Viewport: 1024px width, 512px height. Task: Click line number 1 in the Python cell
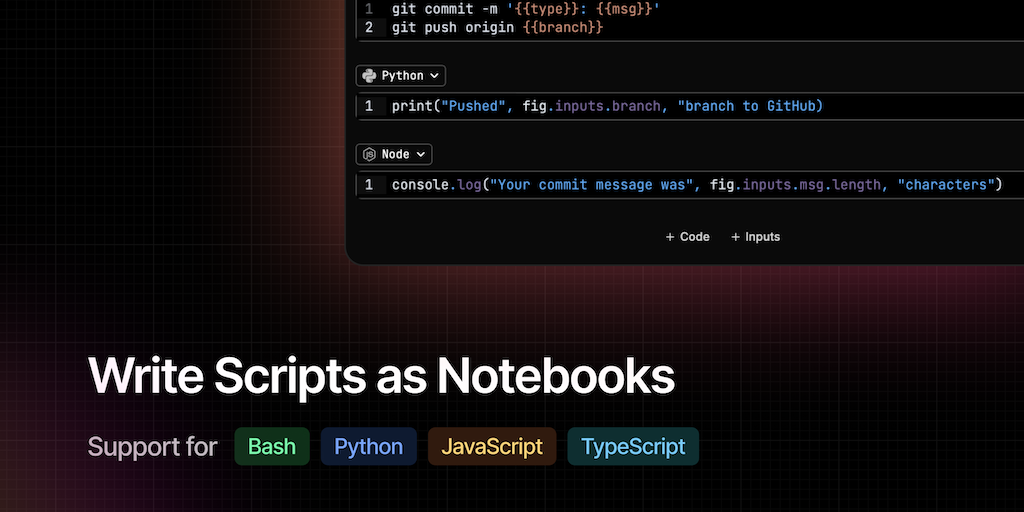(x=369, y=106)
